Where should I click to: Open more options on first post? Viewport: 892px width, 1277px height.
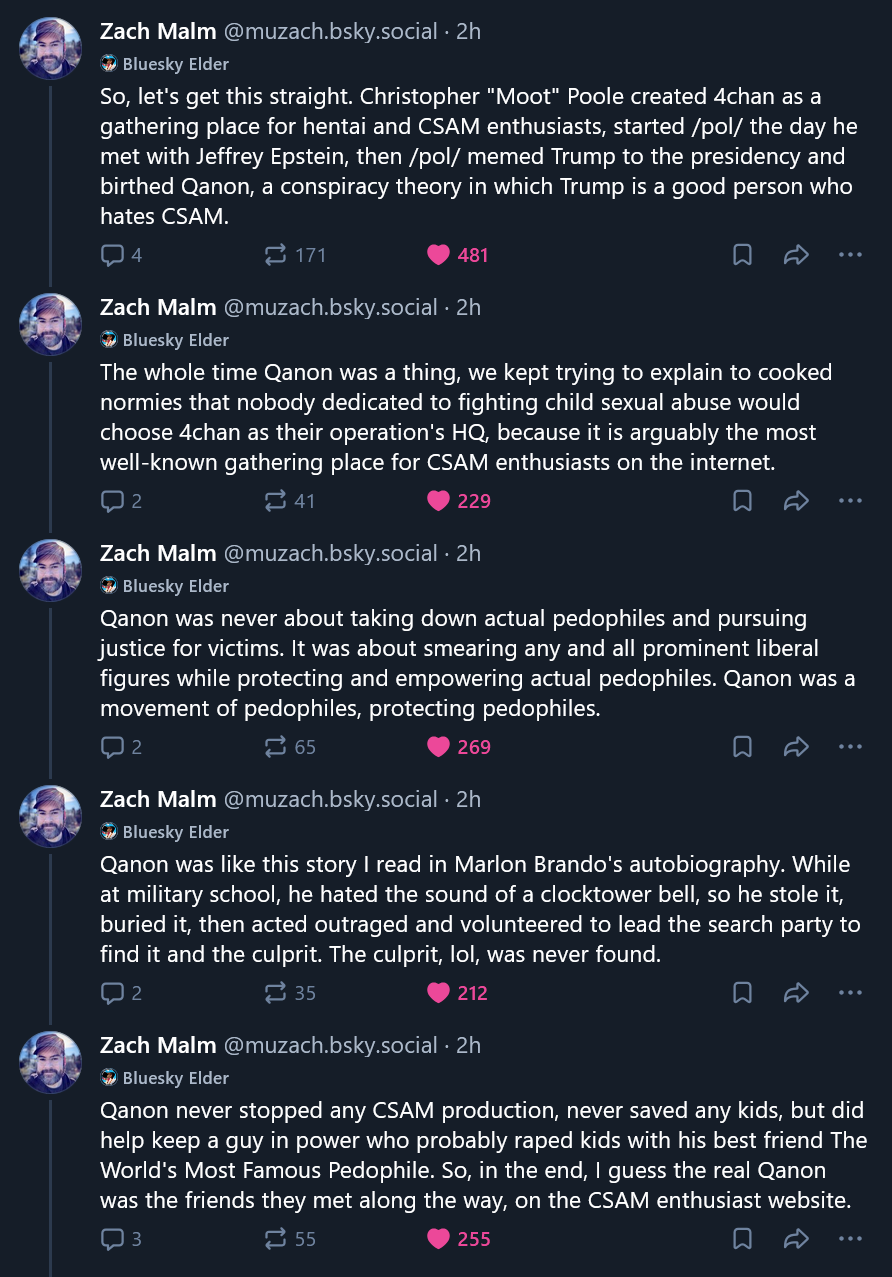pos(850,255)
